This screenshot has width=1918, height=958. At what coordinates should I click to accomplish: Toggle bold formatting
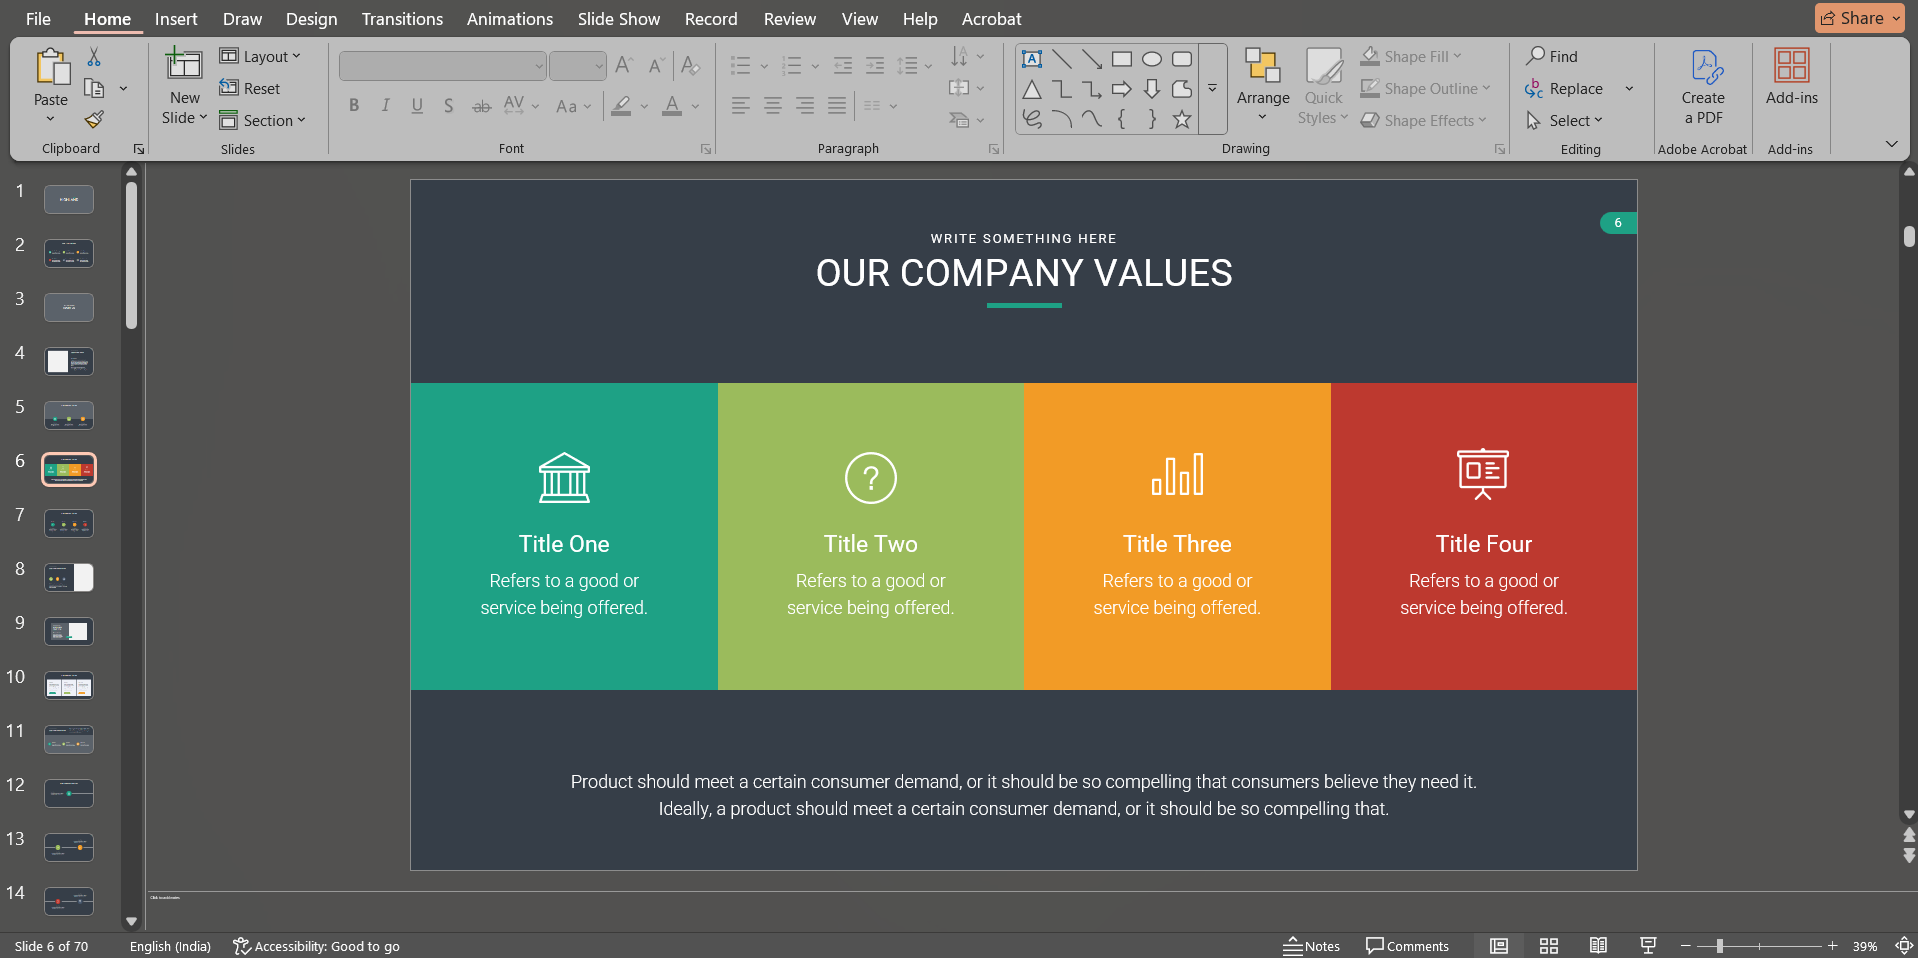[x=353, y=105]
